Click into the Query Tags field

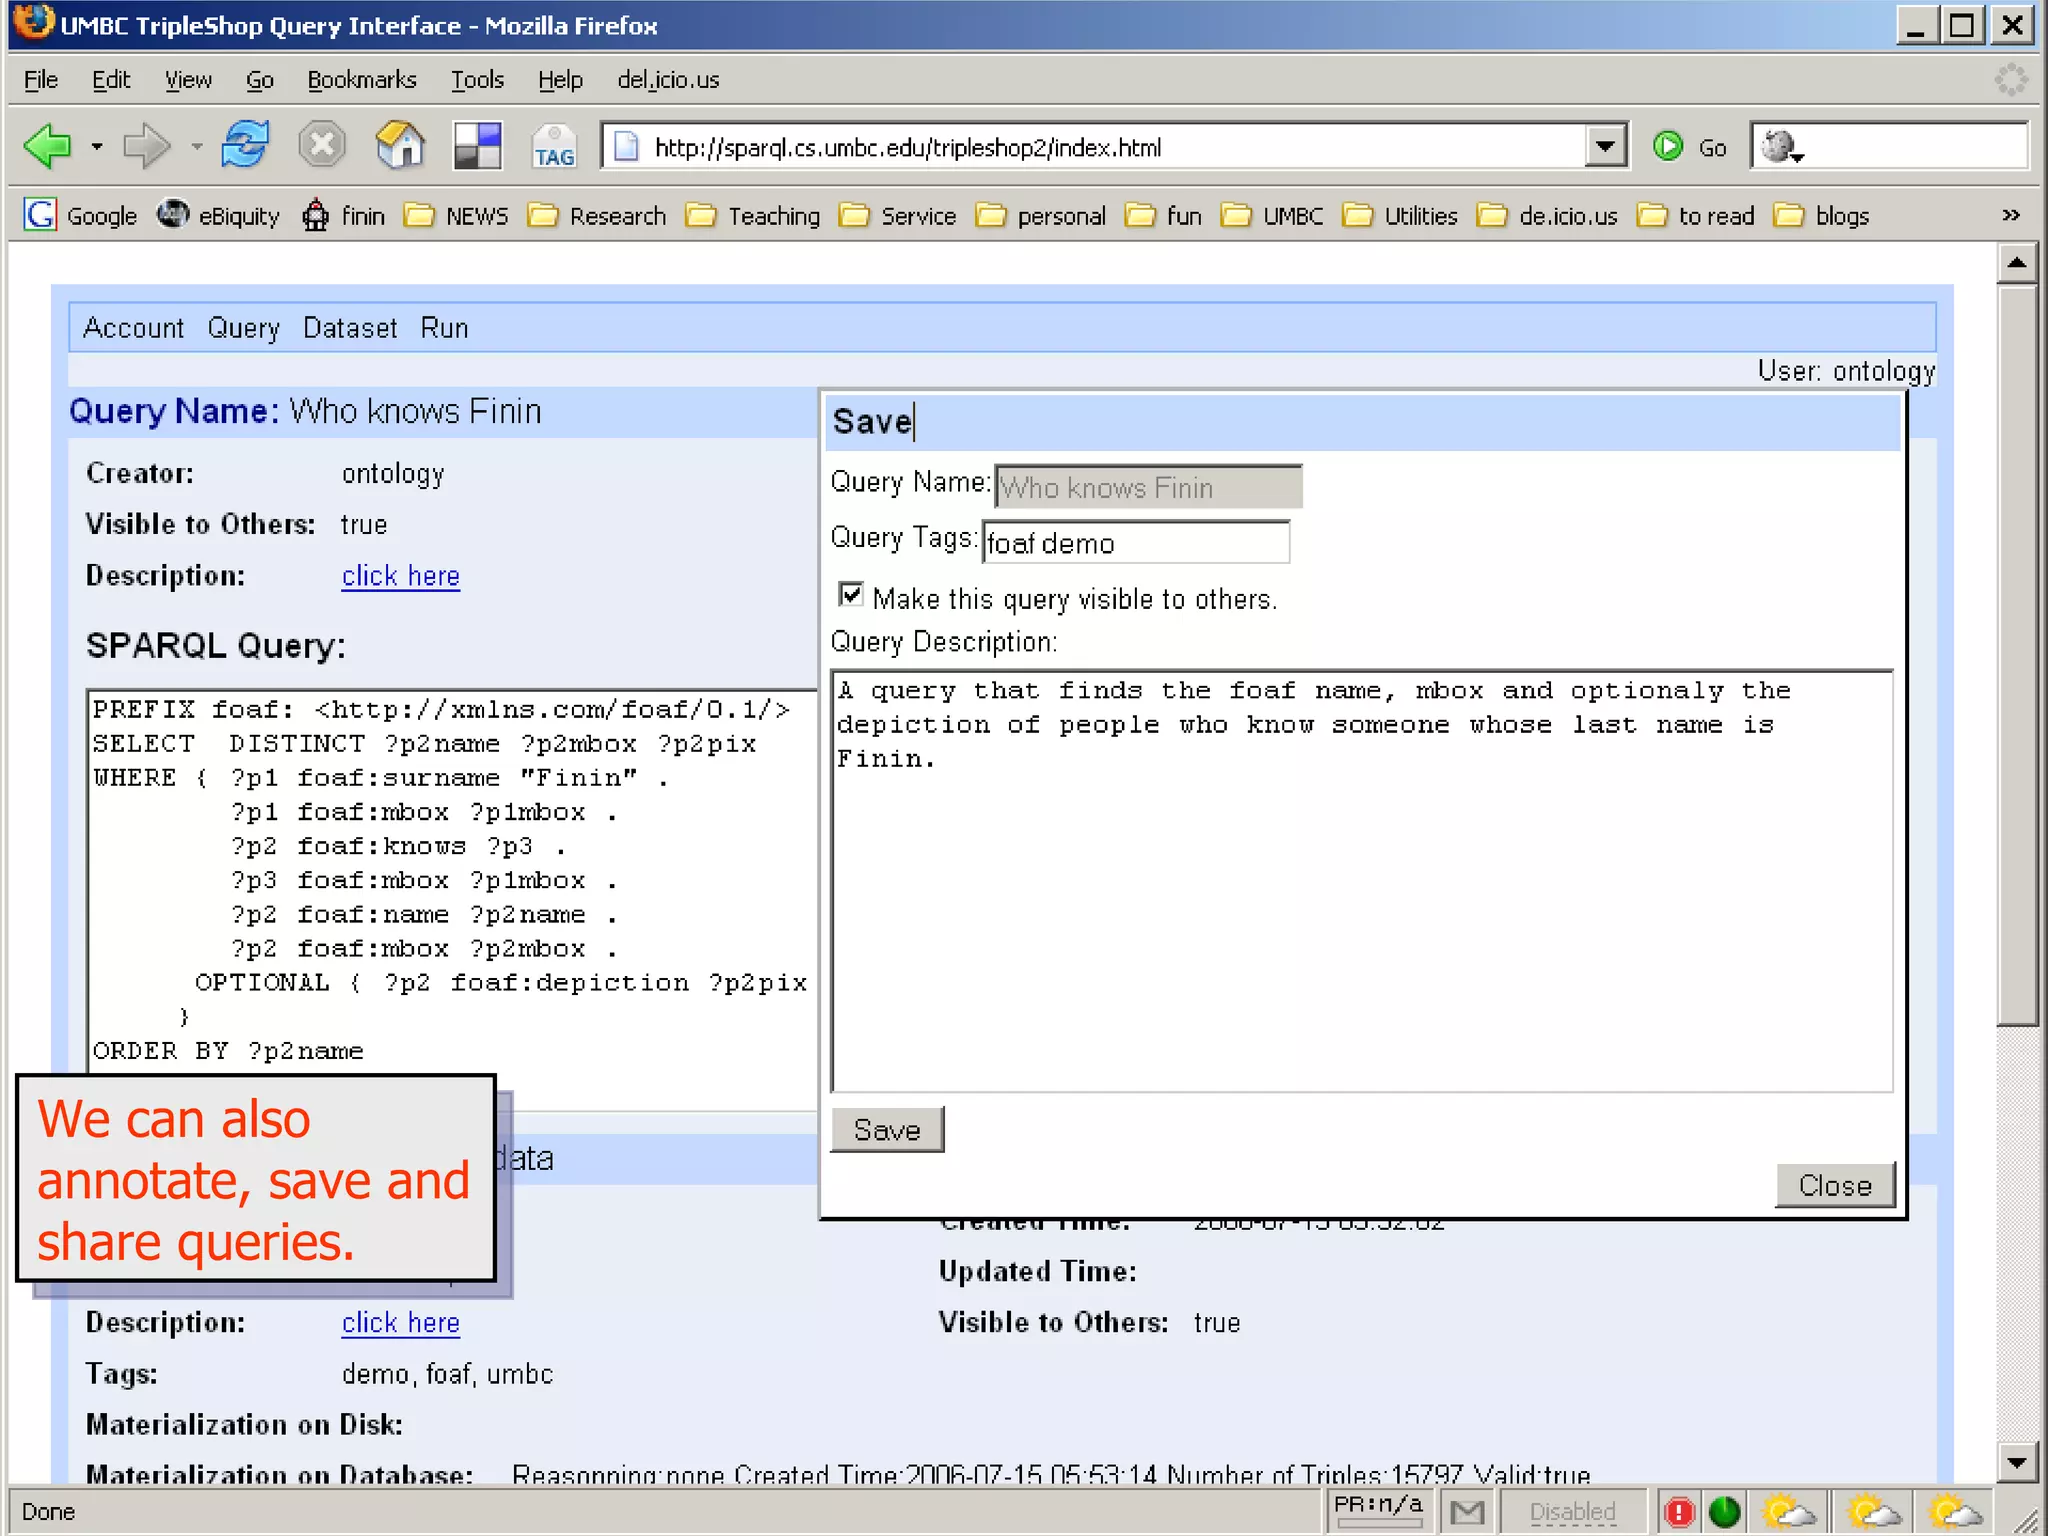[1135, 543]
